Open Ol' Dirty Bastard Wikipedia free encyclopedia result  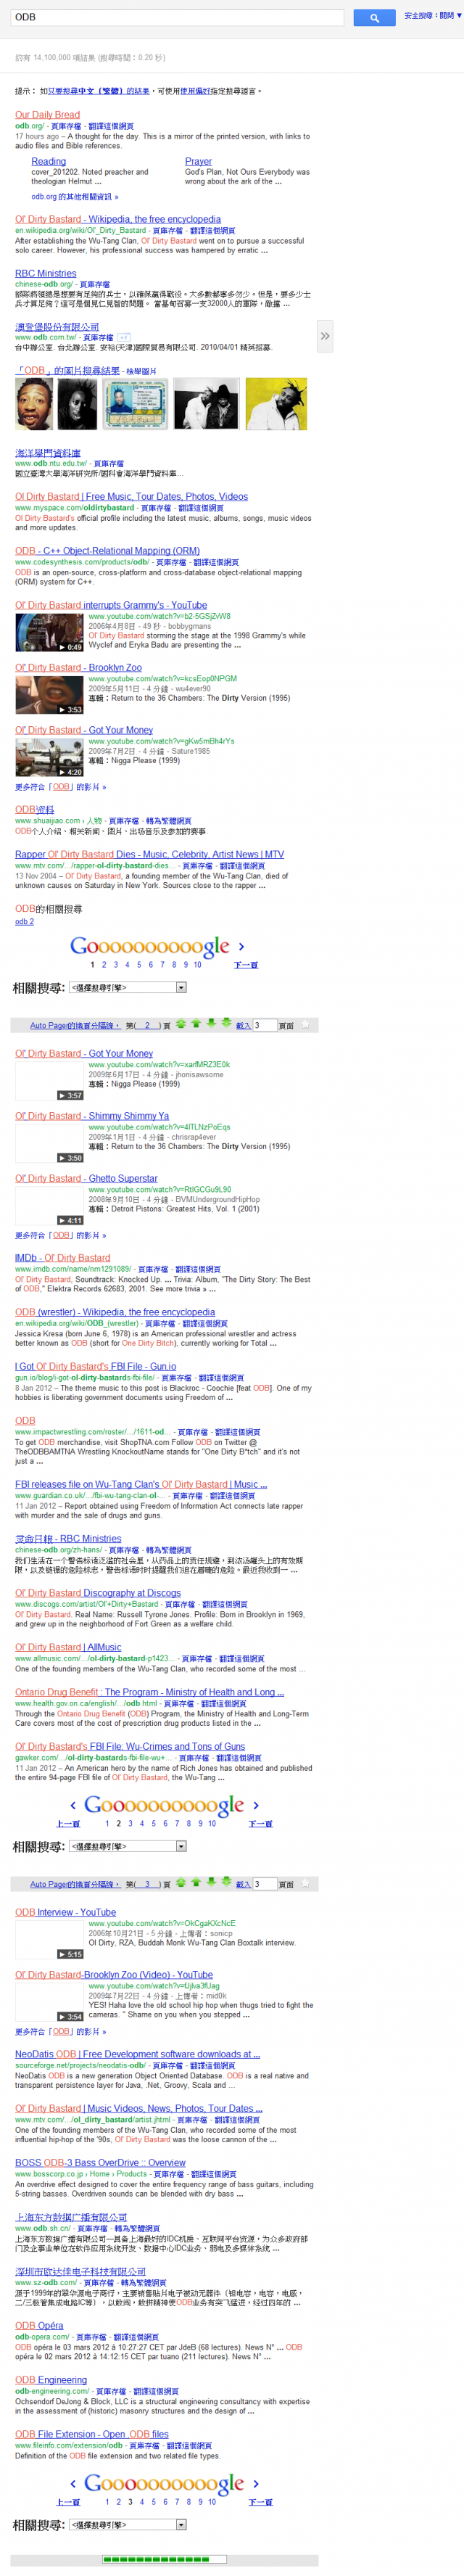coord(118,219)
